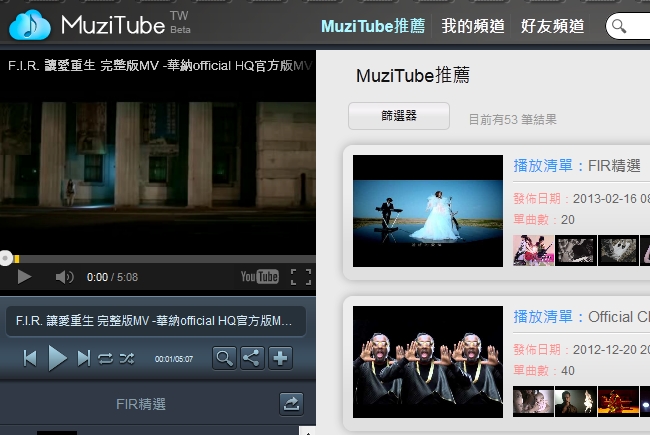Select first small thumbnail under FIR精選 playlist
The image size is (650, 435).
point(533,250)
